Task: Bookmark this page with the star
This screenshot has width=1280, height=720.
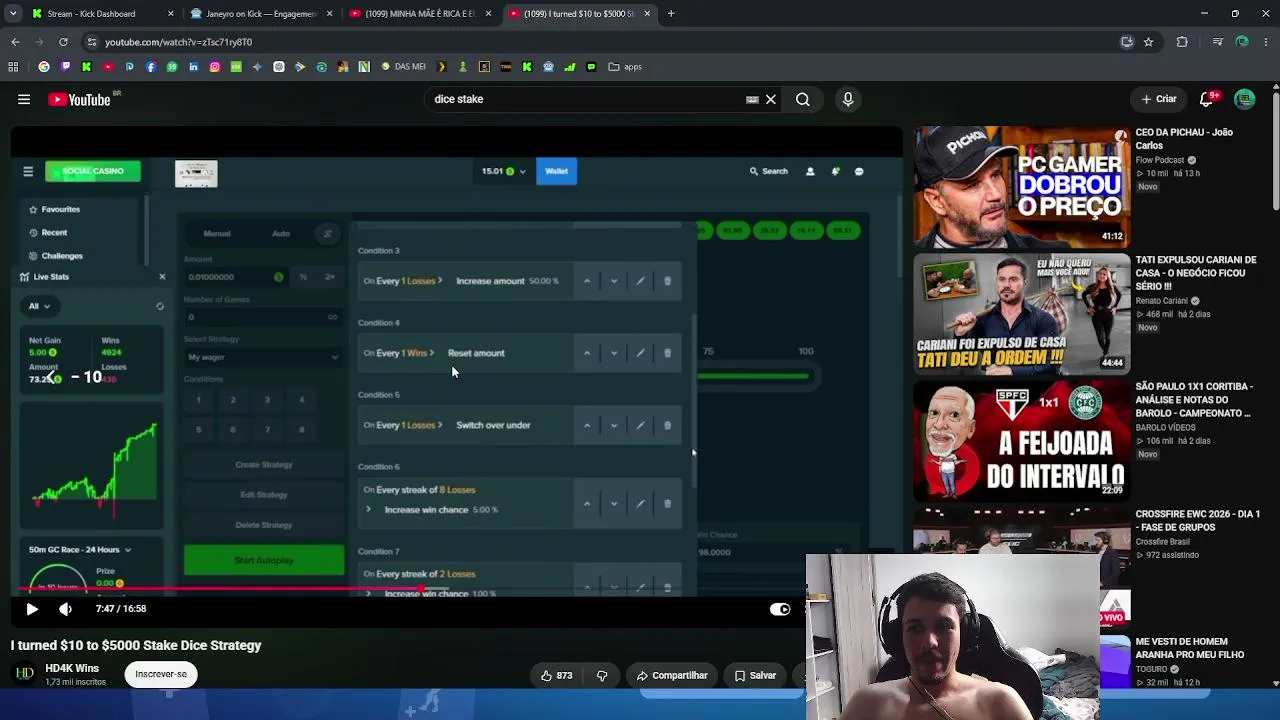Action: (x=1149, y=42)
